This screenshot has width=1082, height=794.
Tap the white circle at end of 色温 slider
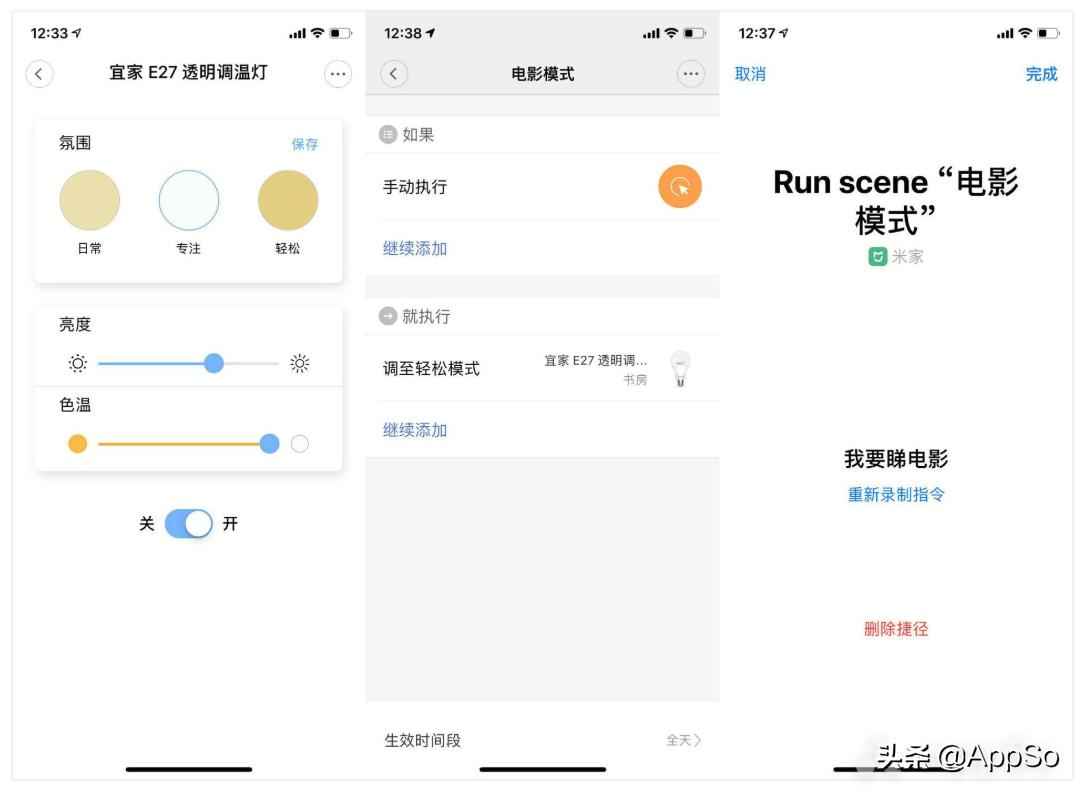(x=300, y=444)
